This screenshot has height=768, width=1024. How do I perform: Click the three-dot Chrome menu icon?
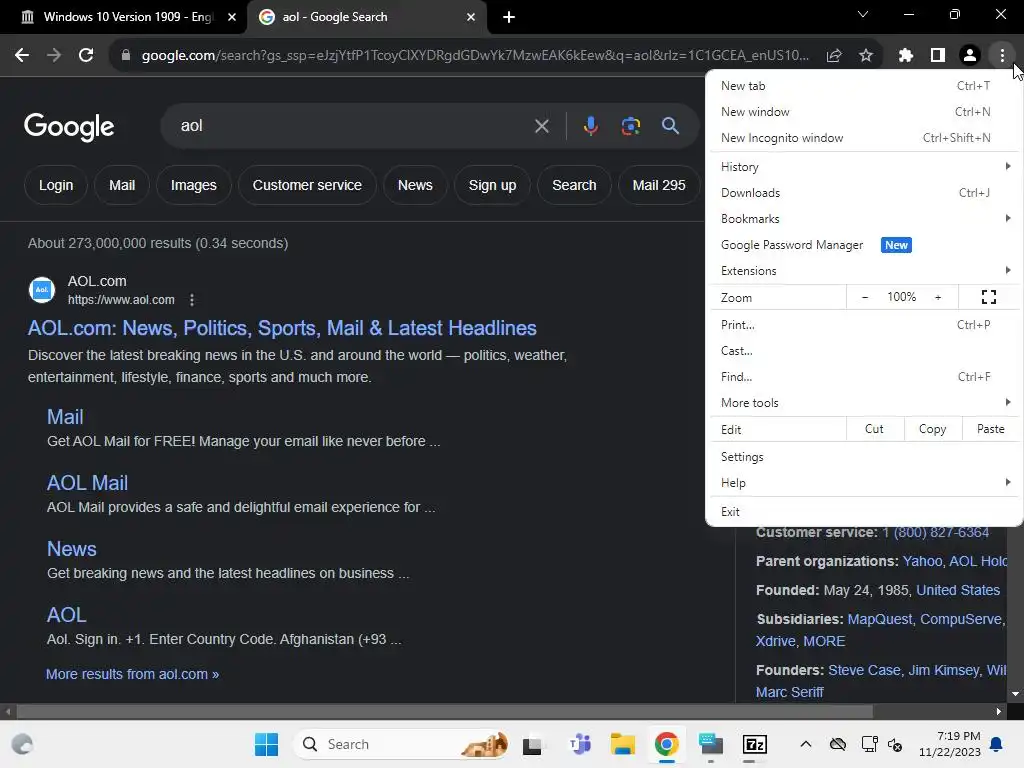pos(1002,56)
